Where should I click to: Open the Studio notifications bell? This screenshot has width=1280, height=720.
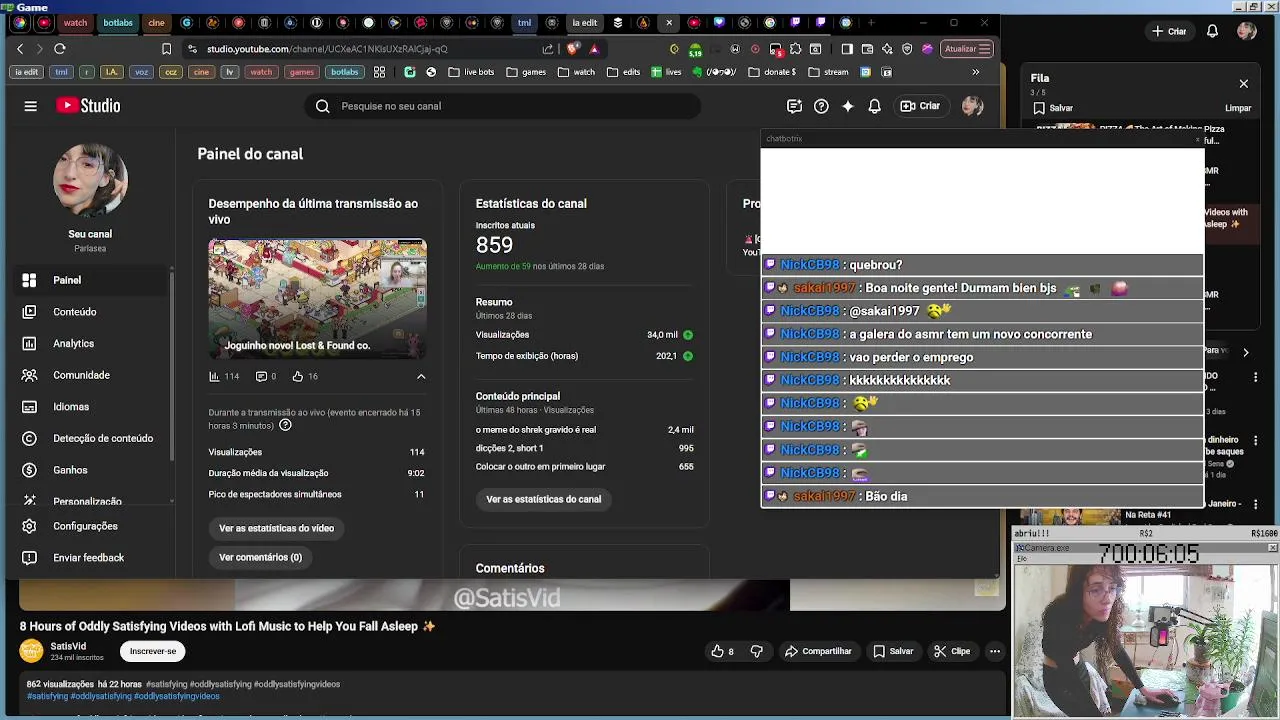tap(875, 106)
